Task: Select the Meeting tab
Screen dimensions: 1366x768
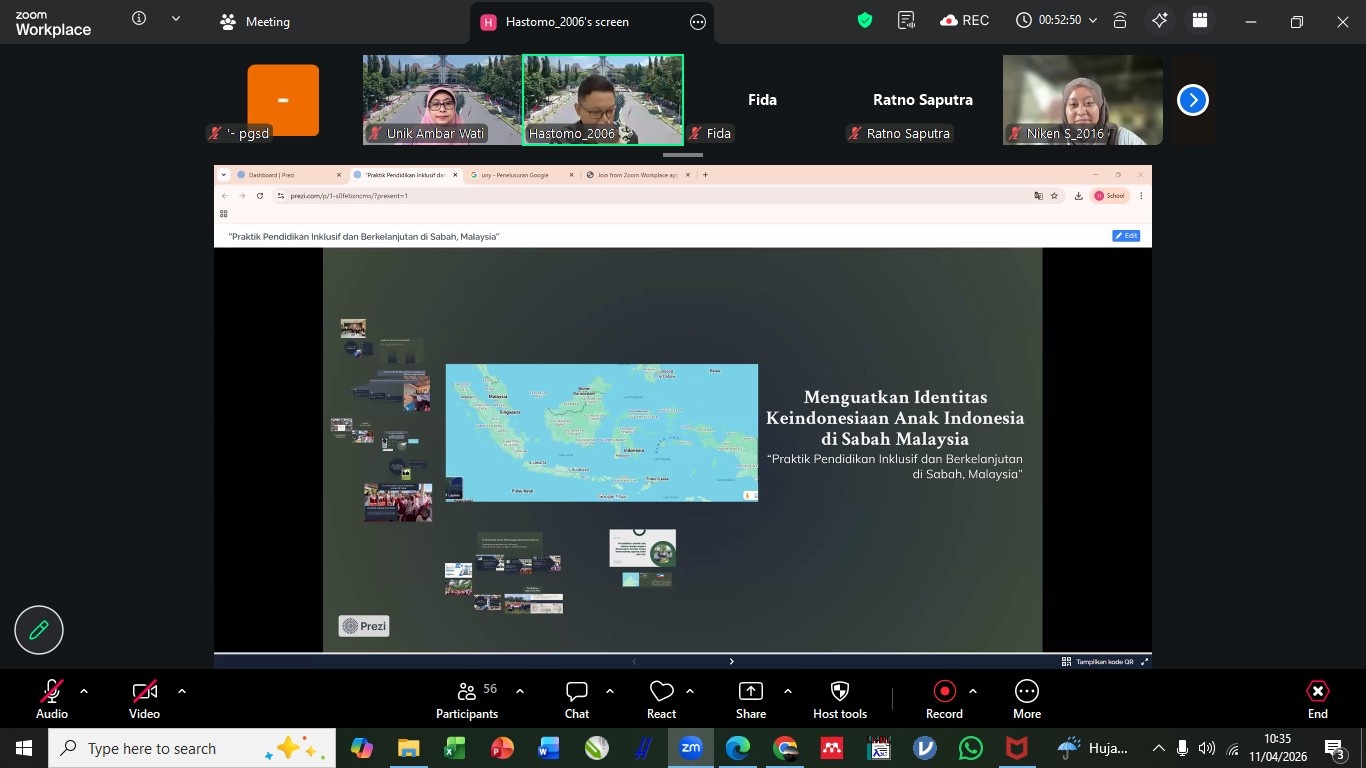Action: pos(255,22)
